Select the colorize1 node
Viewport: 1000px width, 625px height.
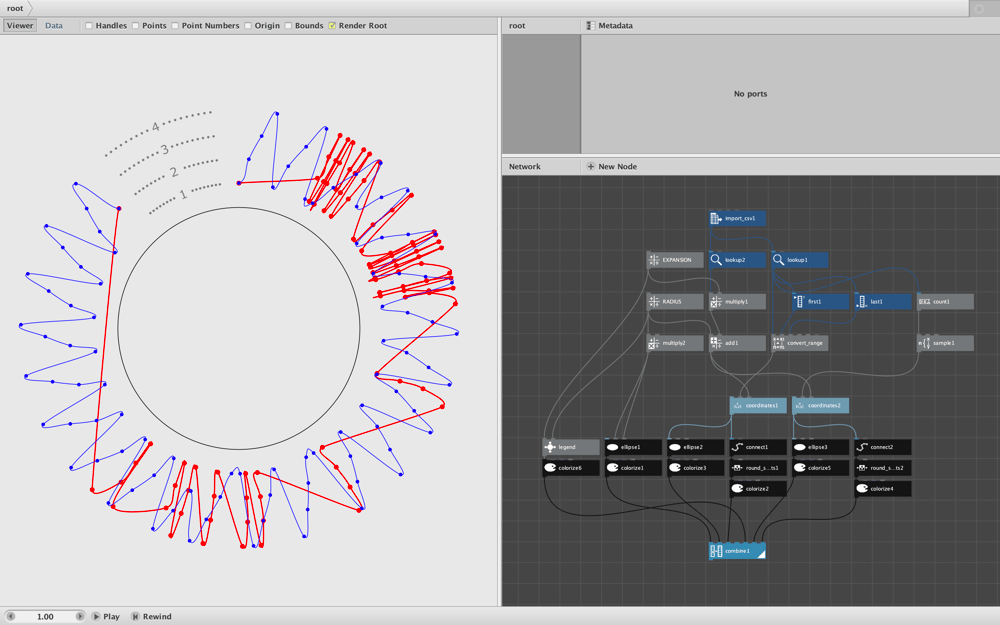click(x=633, y=468)
